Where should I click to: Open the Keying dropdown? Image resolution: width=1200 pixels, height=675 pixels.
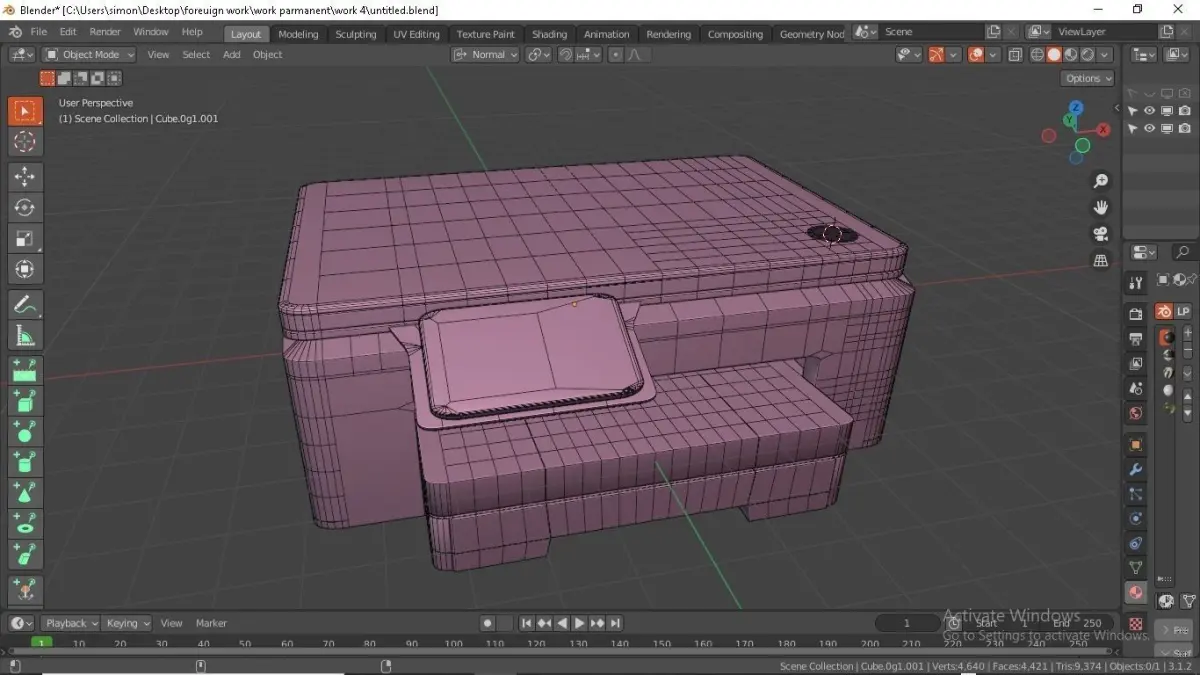click(127, 623)
